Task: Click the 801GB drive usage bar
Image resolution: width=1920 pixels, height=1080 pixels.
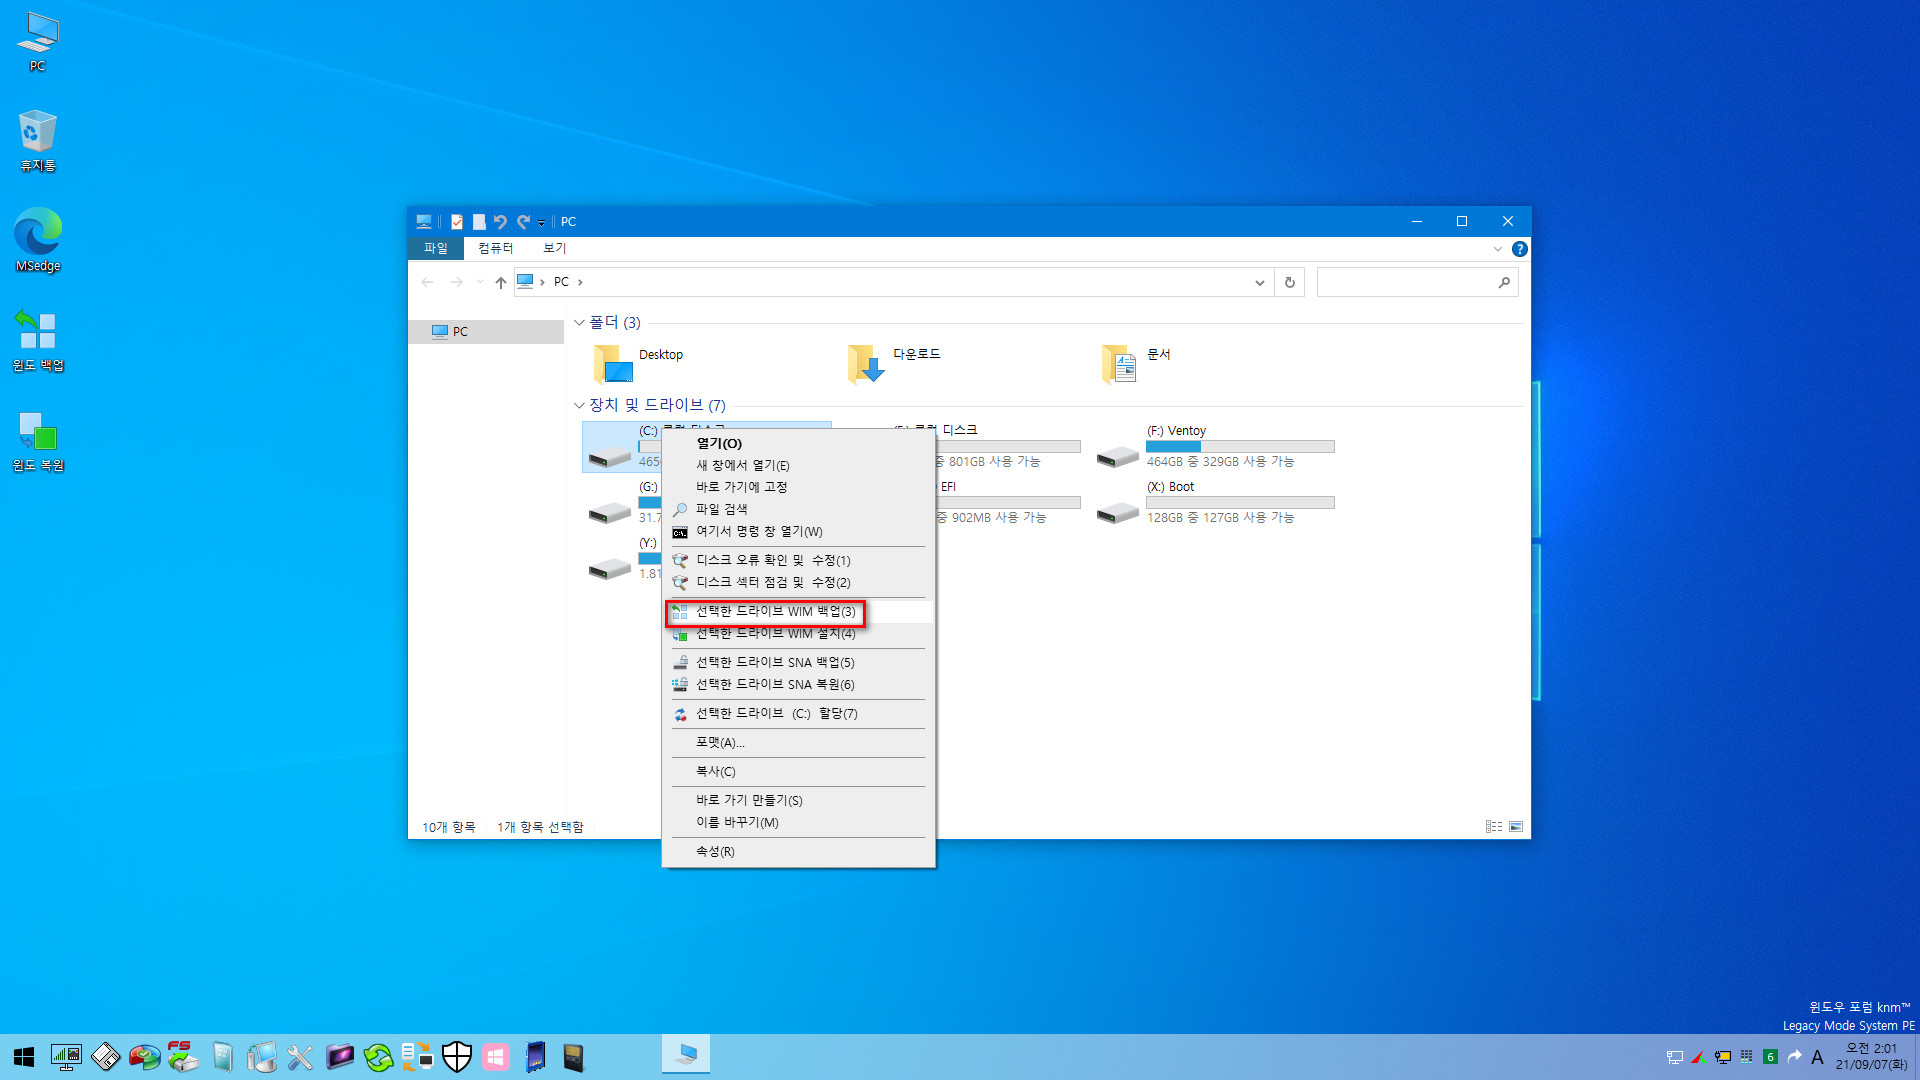Action: tap(1008, 446)
